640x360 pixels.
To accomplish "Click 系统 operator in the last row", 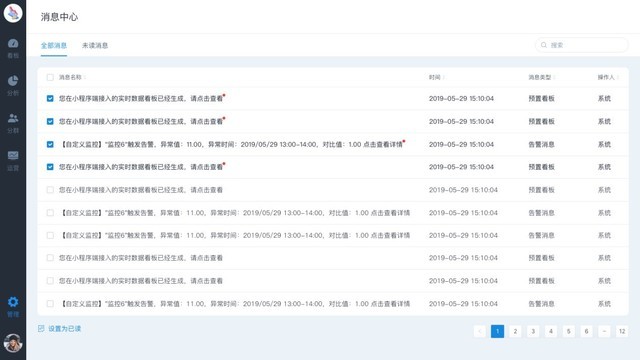I will point(604,304).
